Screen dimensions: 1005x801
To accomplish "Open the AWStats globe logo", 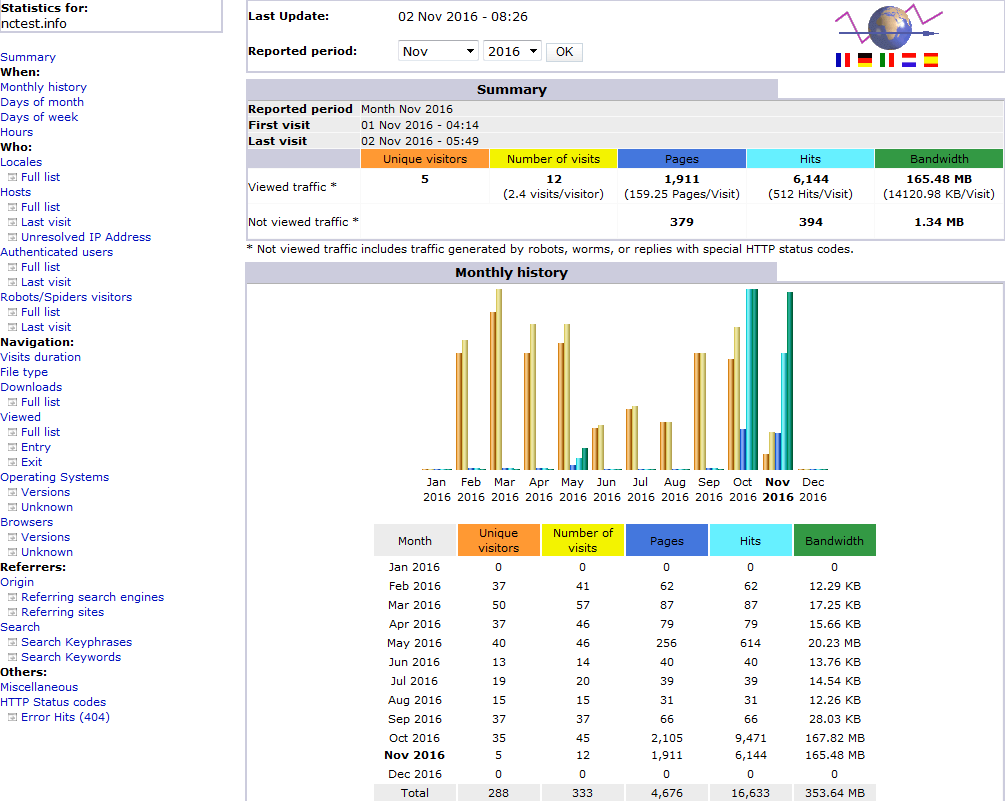I will tap(890, 27).
